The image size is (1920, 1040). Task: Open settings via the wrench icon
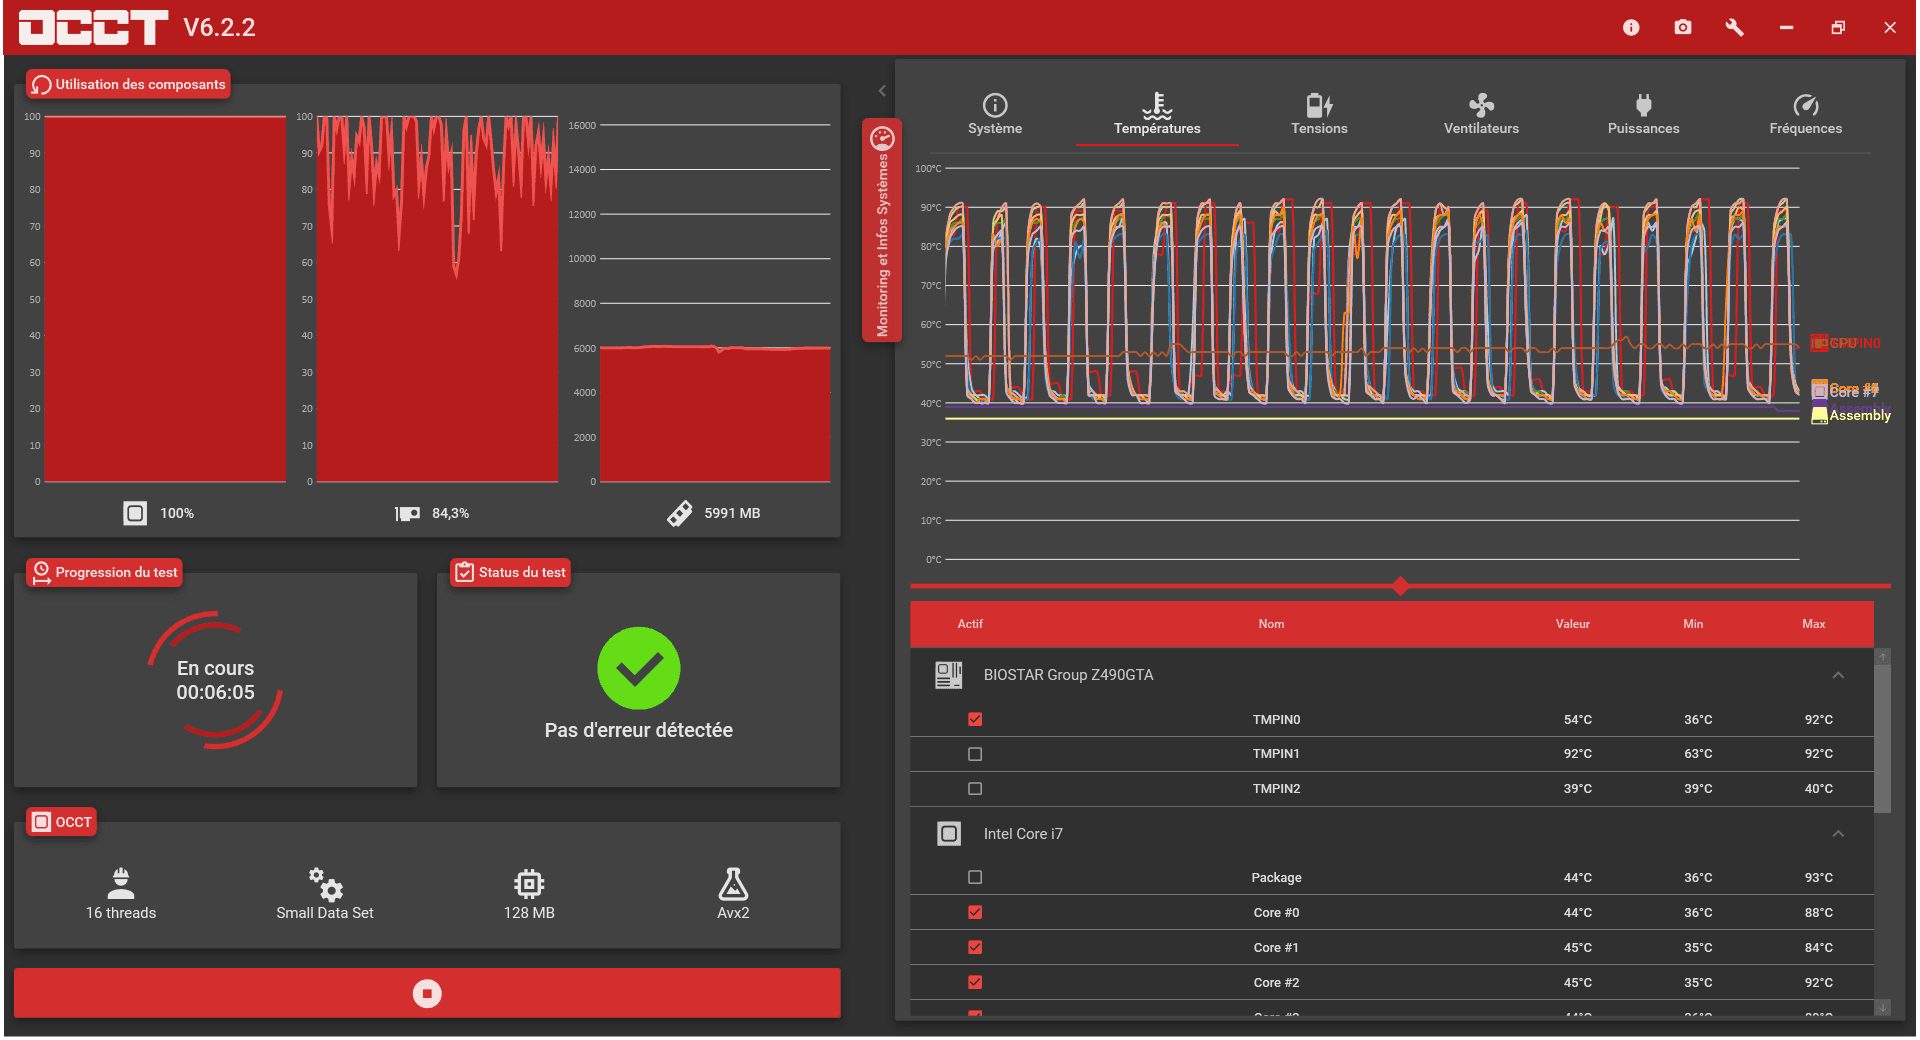pyautogui.click(x=1735, y=28)
